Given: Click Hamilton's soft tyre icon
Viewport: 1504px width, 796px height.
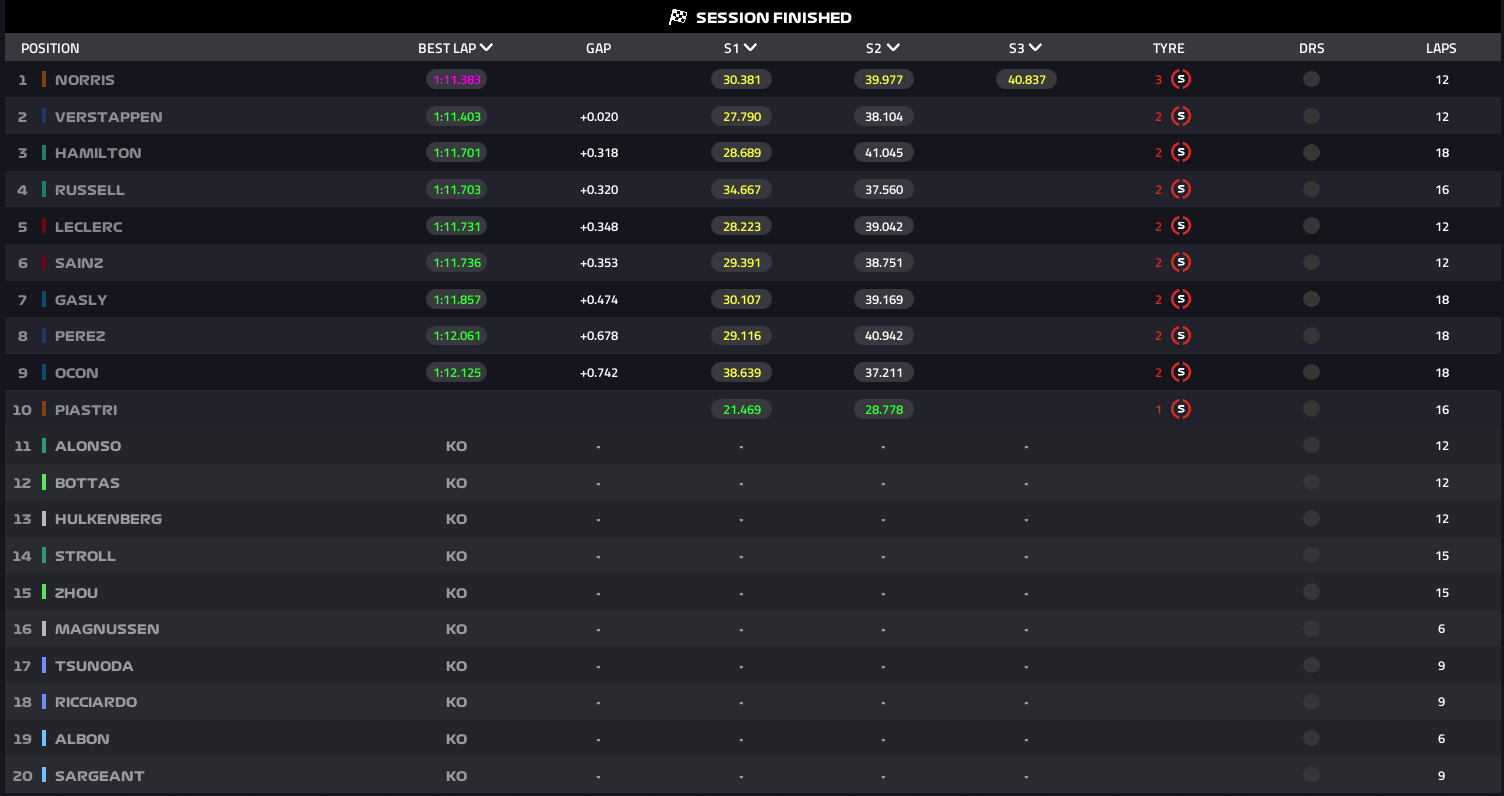Looking at the screenshot, I should pyautogui.click(x=1180, y=153).
